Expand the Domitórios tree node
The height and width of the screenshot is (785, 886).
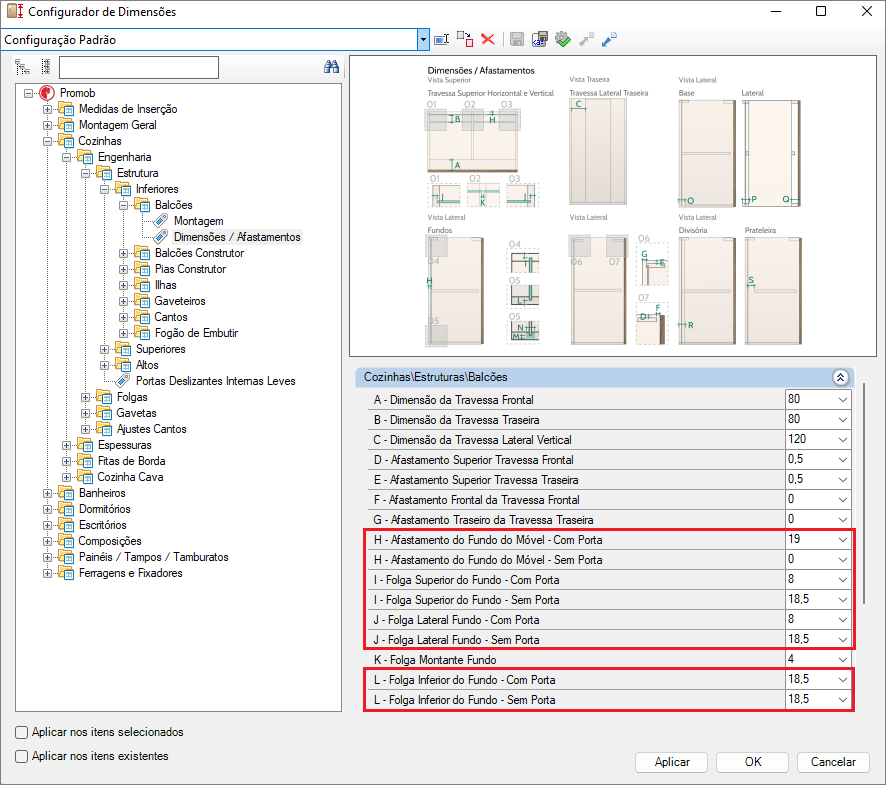pyautogui.click(x=47, y=509)
